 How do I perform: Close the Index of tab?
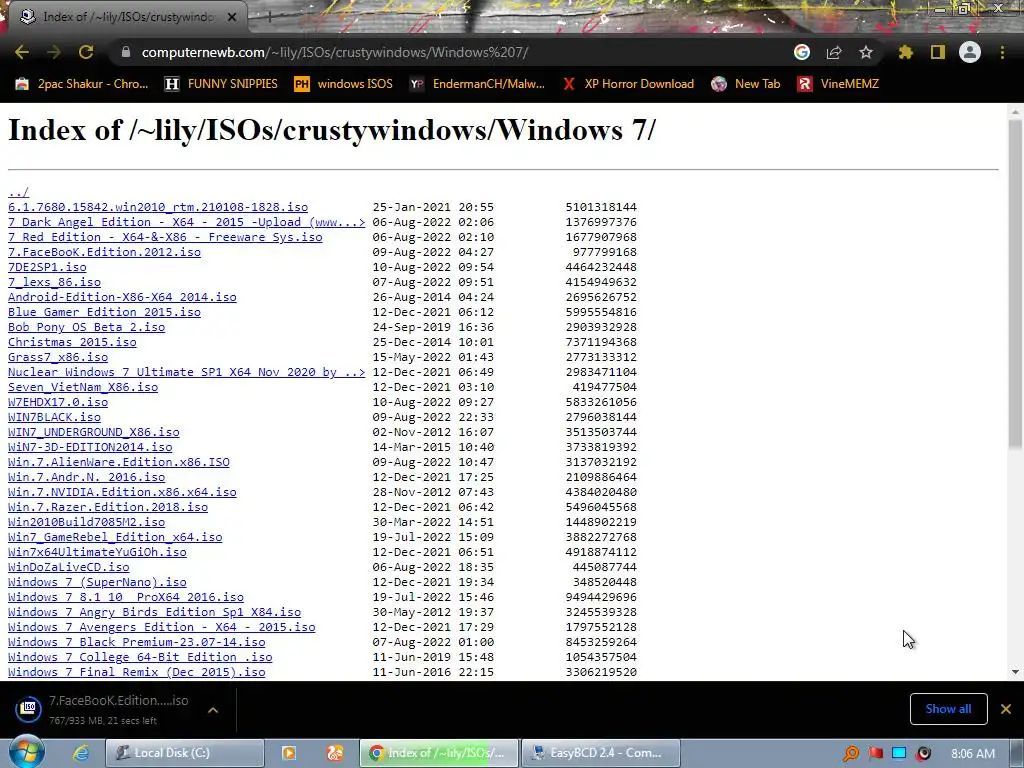(x=232, y=17)
